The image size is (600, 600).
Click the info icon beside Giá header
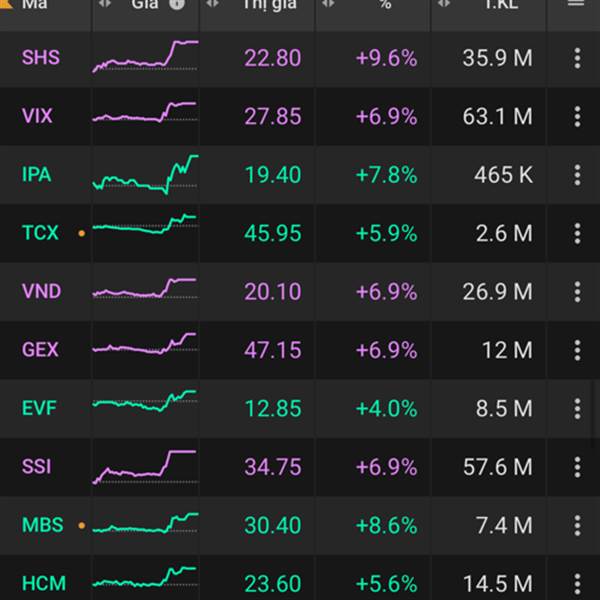pyautogui.click(x=177, y=4)
